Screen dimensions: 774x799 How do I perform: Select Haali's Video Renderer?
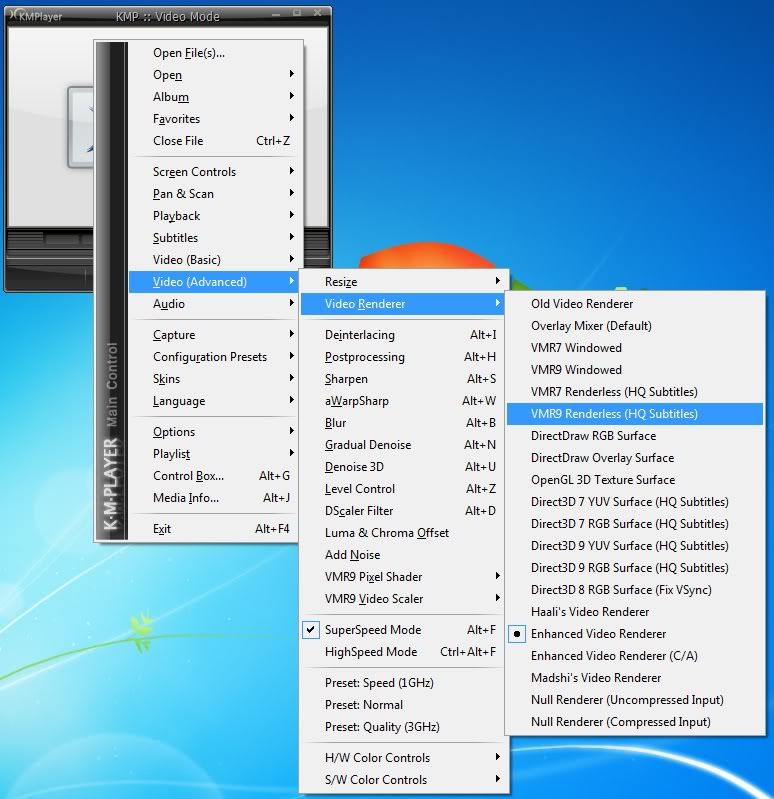click(x=635, y=612)
